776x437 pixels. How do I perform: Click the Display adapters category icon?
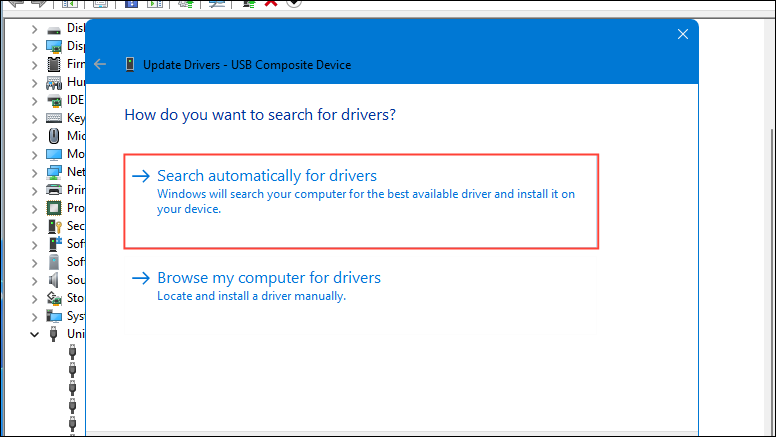(x=54, y=46)
